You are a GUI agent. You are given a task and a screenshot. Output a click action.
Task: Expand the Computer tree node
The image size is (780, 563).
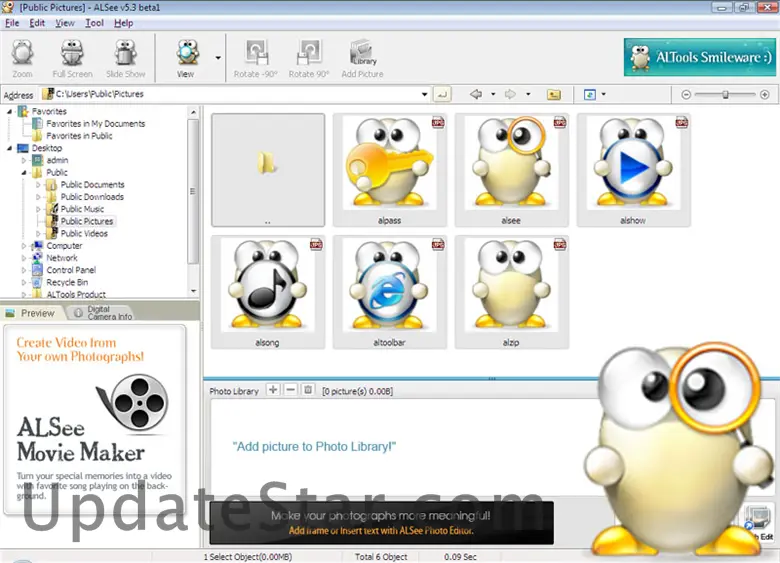click(23, 245)
